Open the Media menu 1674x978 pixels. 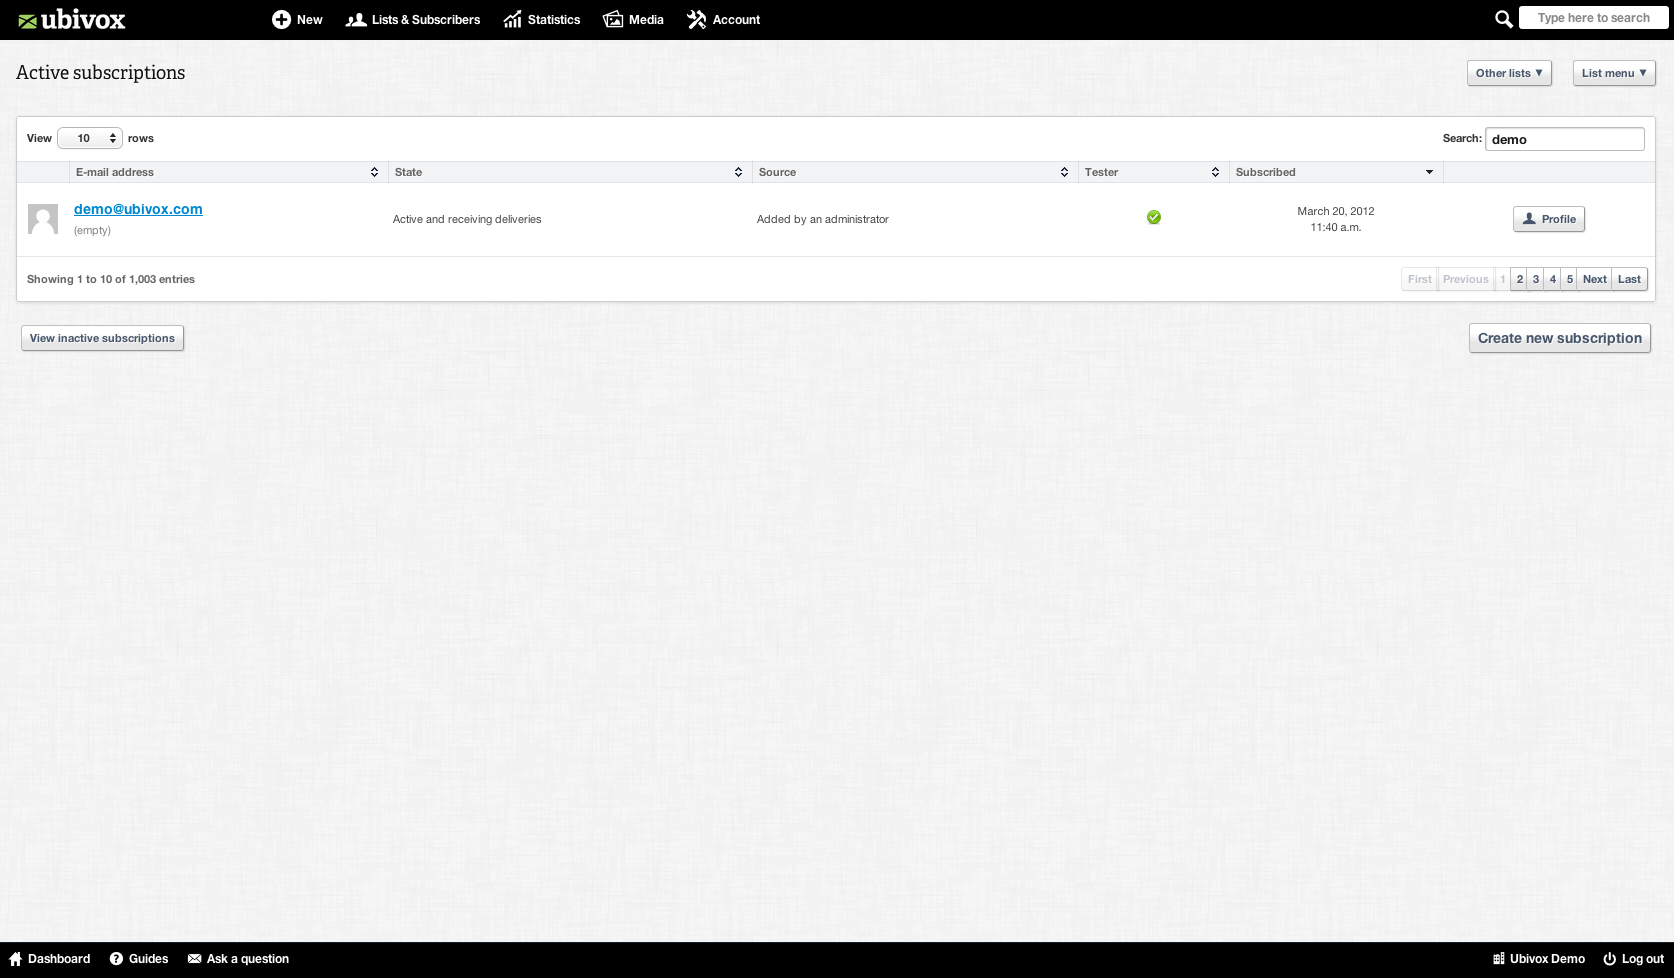click(633, 19)
